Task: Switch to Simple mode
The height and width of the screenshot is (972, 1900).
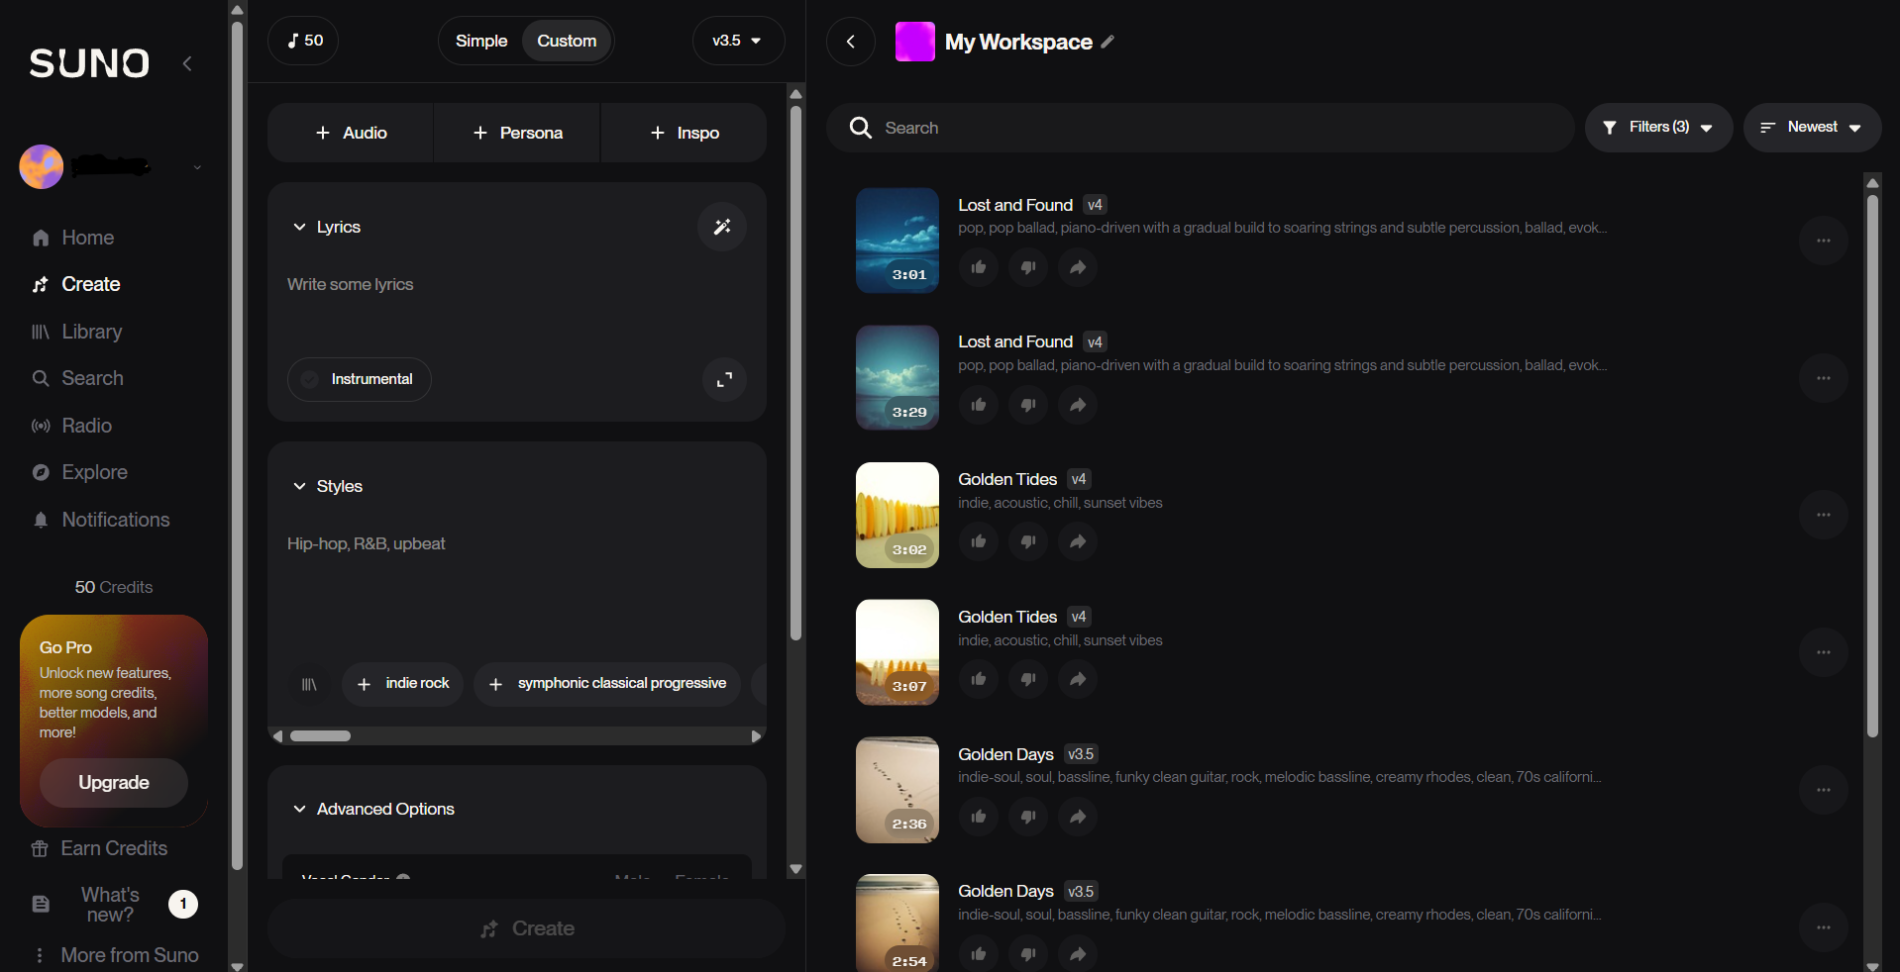Action: (x=481, y=41)
